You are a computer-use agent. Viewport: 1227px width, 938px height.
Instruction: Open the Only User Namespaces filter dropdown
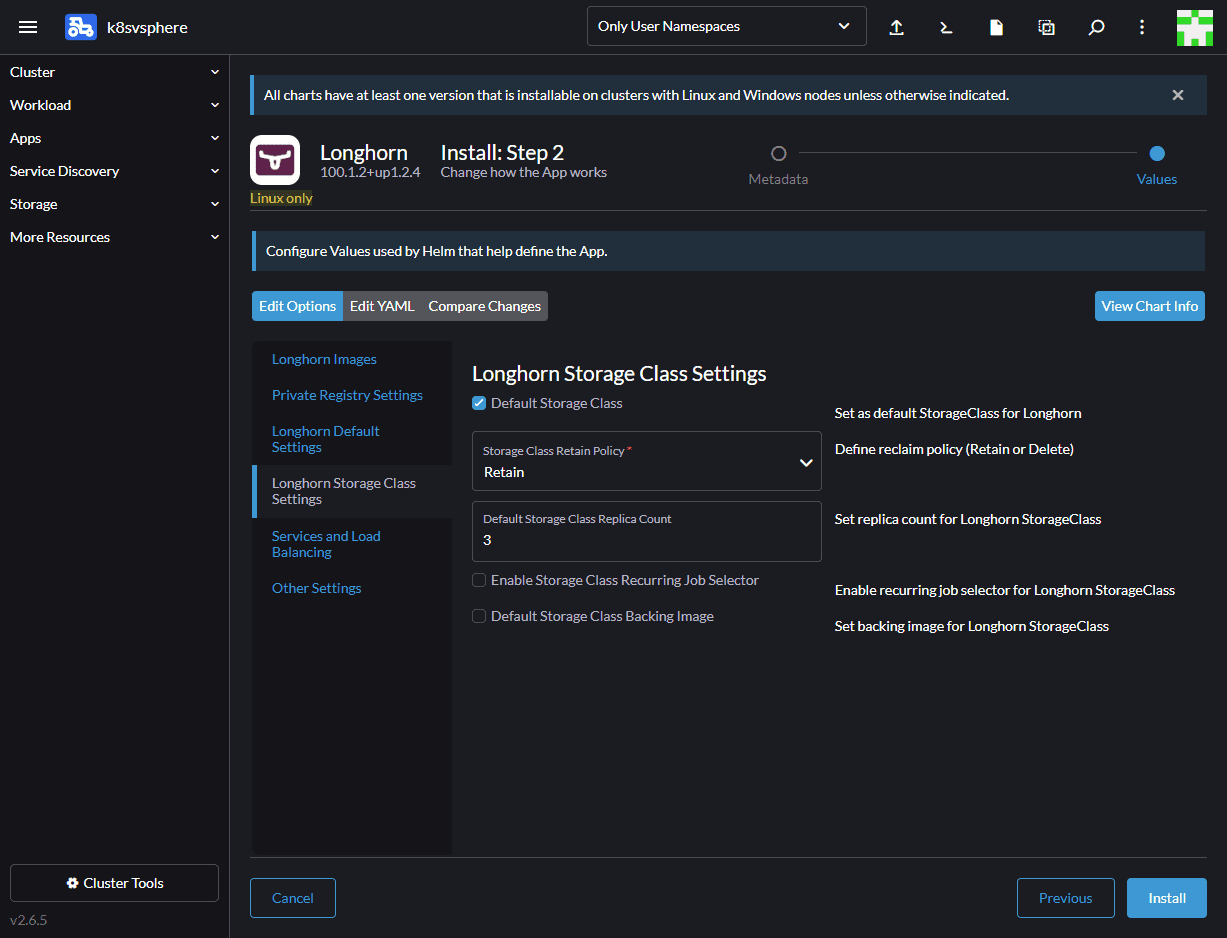(726, 27)
